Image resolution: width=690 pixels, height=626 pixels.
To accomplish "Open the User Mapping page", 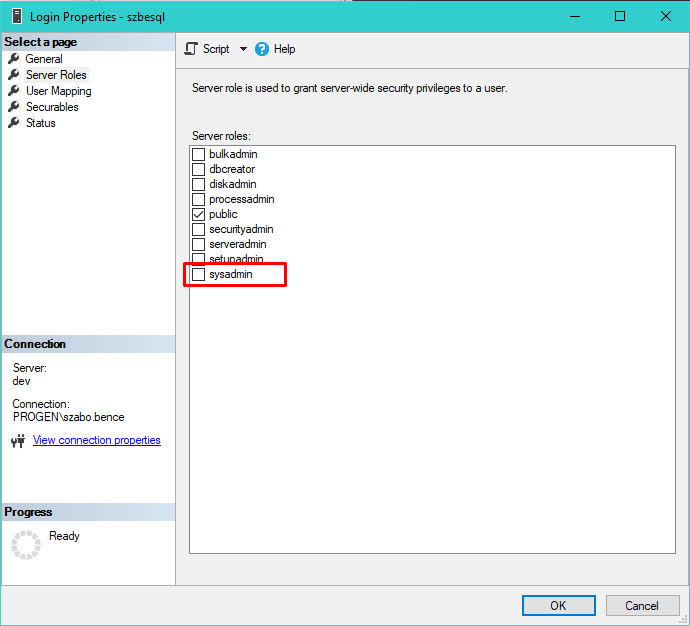I will point(59,91).
